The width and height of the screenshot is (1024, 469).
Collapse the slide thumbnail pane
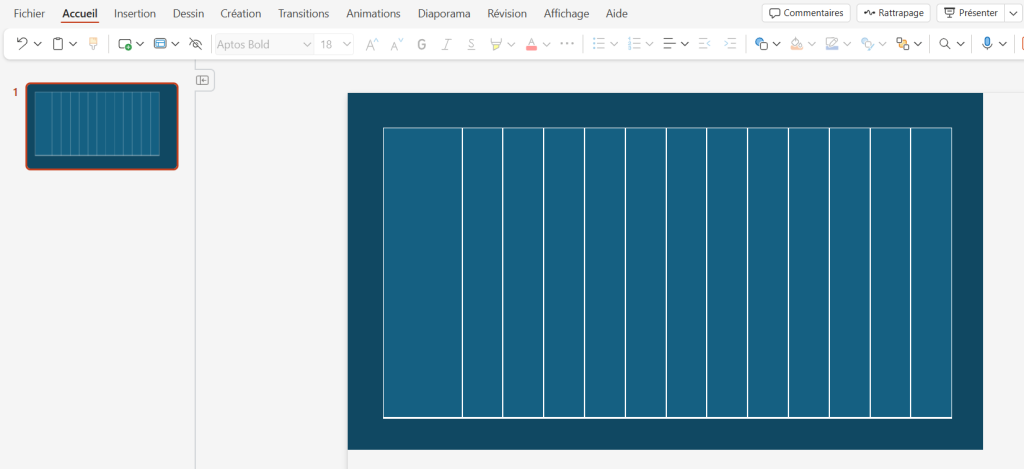[x=202, y=80]
